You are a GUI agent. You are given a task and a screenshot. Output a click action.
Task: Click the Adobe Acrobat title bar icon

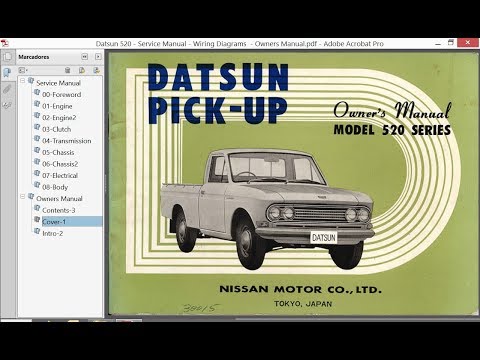pyautogui.click(x=4, y=43)
